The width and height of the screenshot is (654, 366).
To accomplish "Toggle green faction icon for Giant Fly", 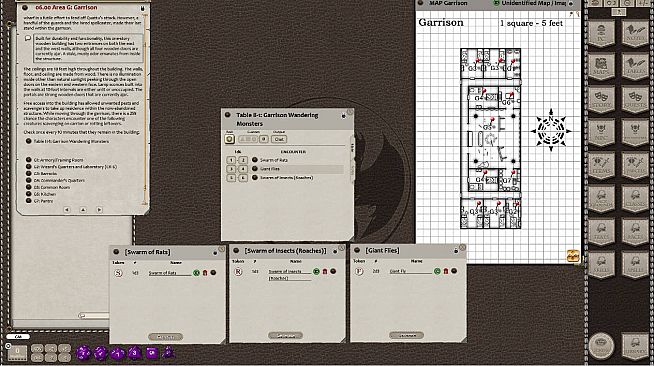I will [x=437, y=271].
